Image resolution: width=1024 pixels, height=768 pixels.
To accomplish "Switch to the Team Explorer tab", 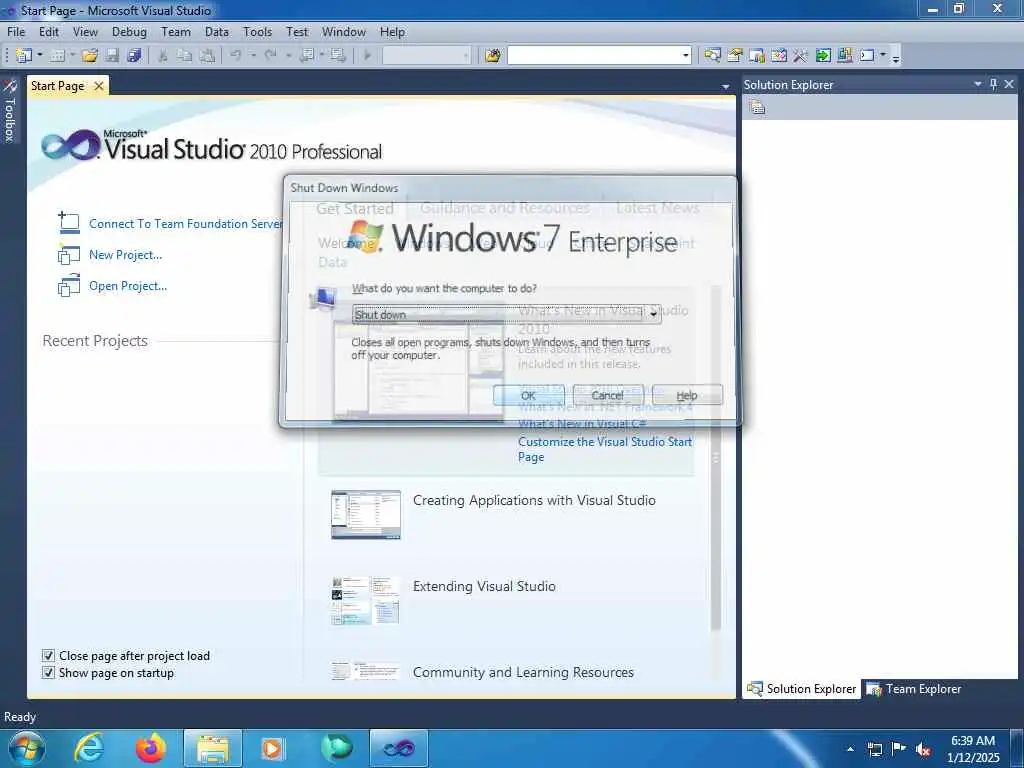I will (x=914, y=689).
